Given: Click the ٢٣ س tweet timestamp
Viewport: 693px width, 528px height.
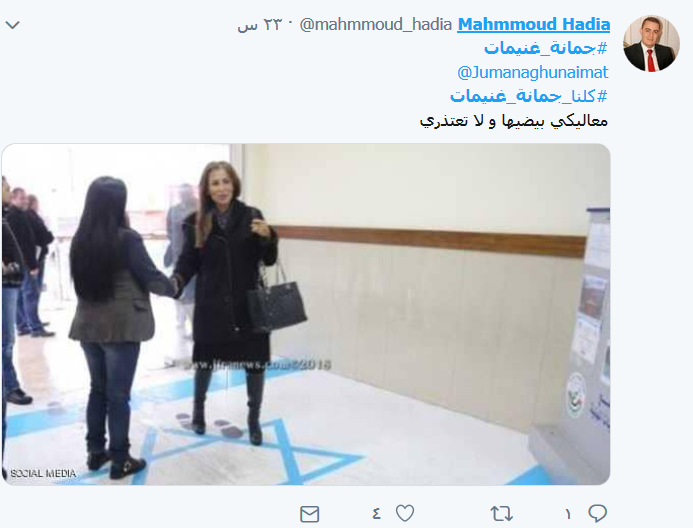Looking at the screenshot, I should click(259, 25).
